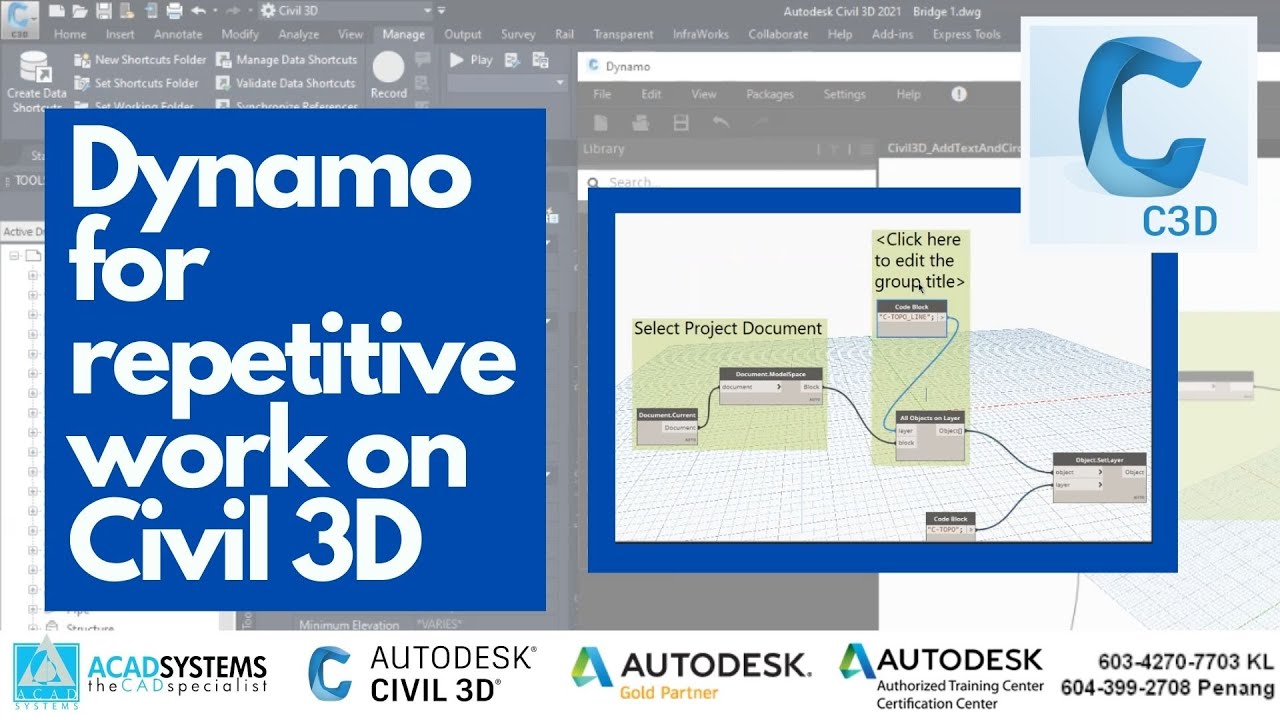Viewport: 1280px width, 720px height.
Task: Click the Object.SetLayer node
Action: click(x=1099, y=478)
